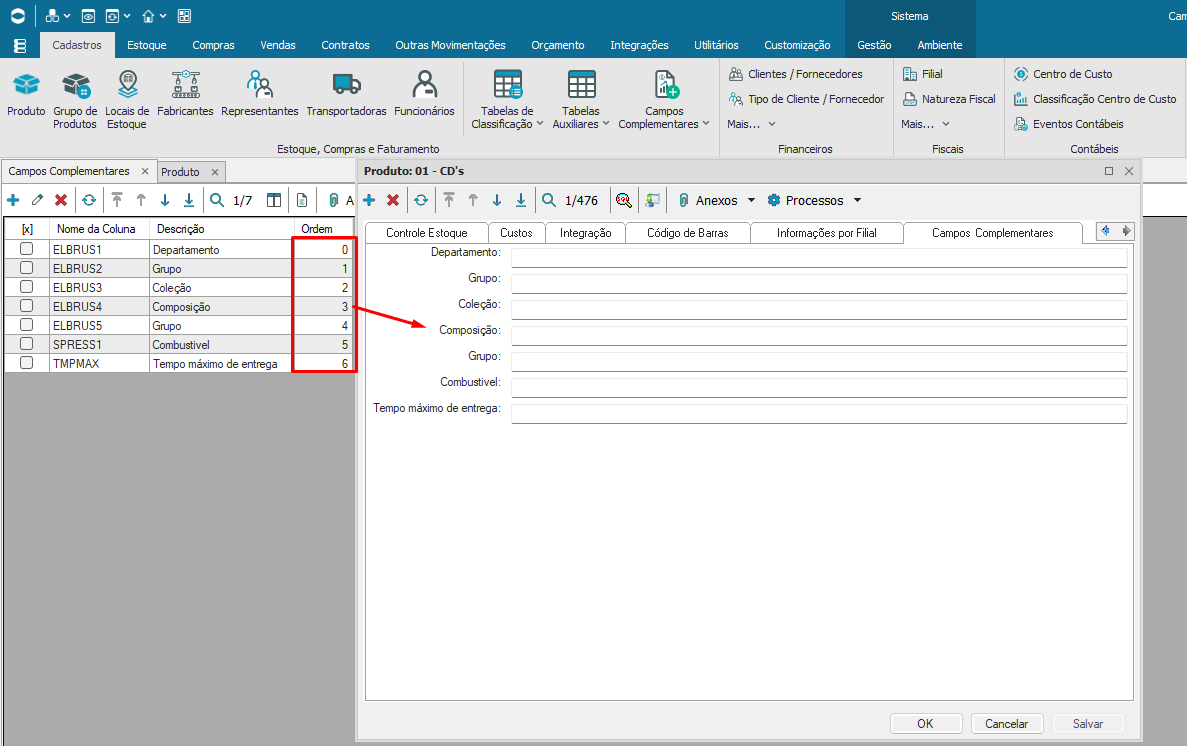The image size is (1187, 746).
Task: Open Transportadoras registry
Action: (347, 94)
